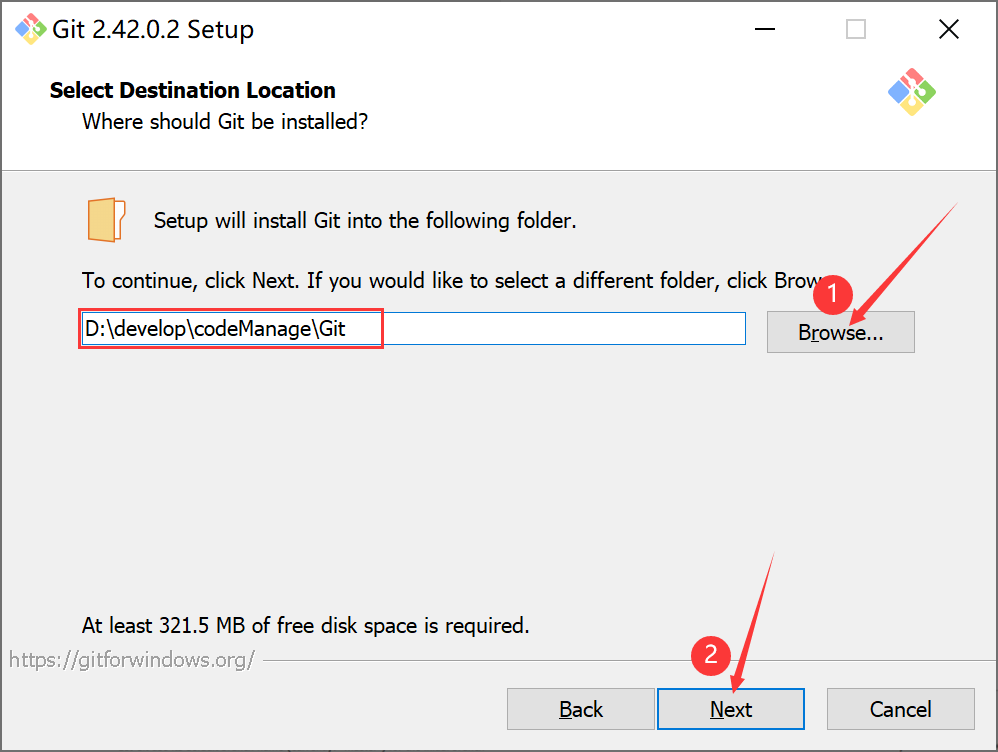Close the Git Setup window

tap(948, 29)
